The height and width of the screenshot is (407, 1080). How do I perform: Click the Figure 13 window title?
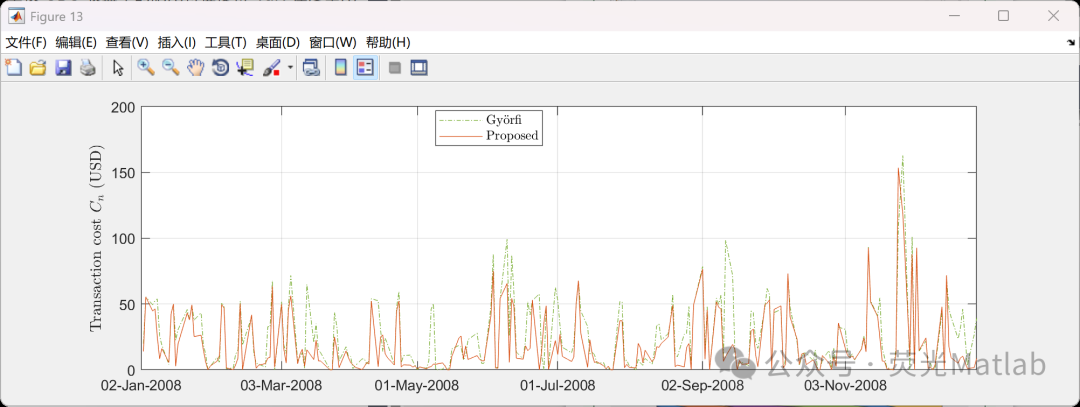point(56,16)
